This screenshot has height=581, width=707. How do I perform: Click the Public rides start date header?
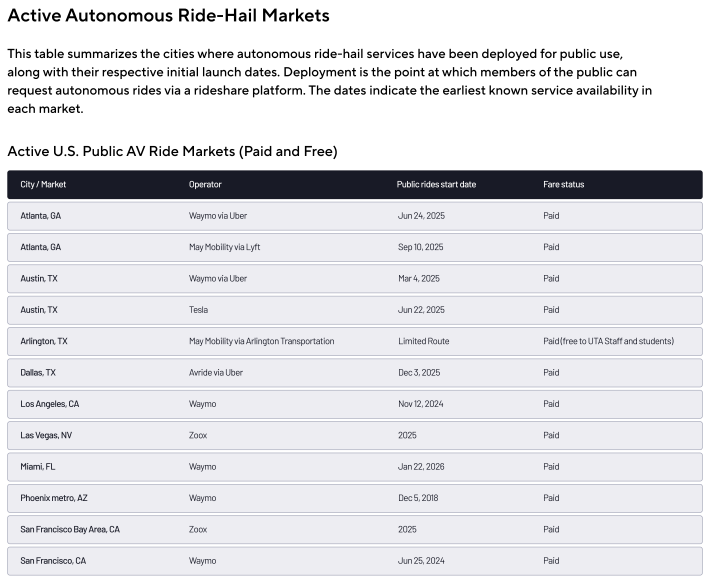[436, 184]
